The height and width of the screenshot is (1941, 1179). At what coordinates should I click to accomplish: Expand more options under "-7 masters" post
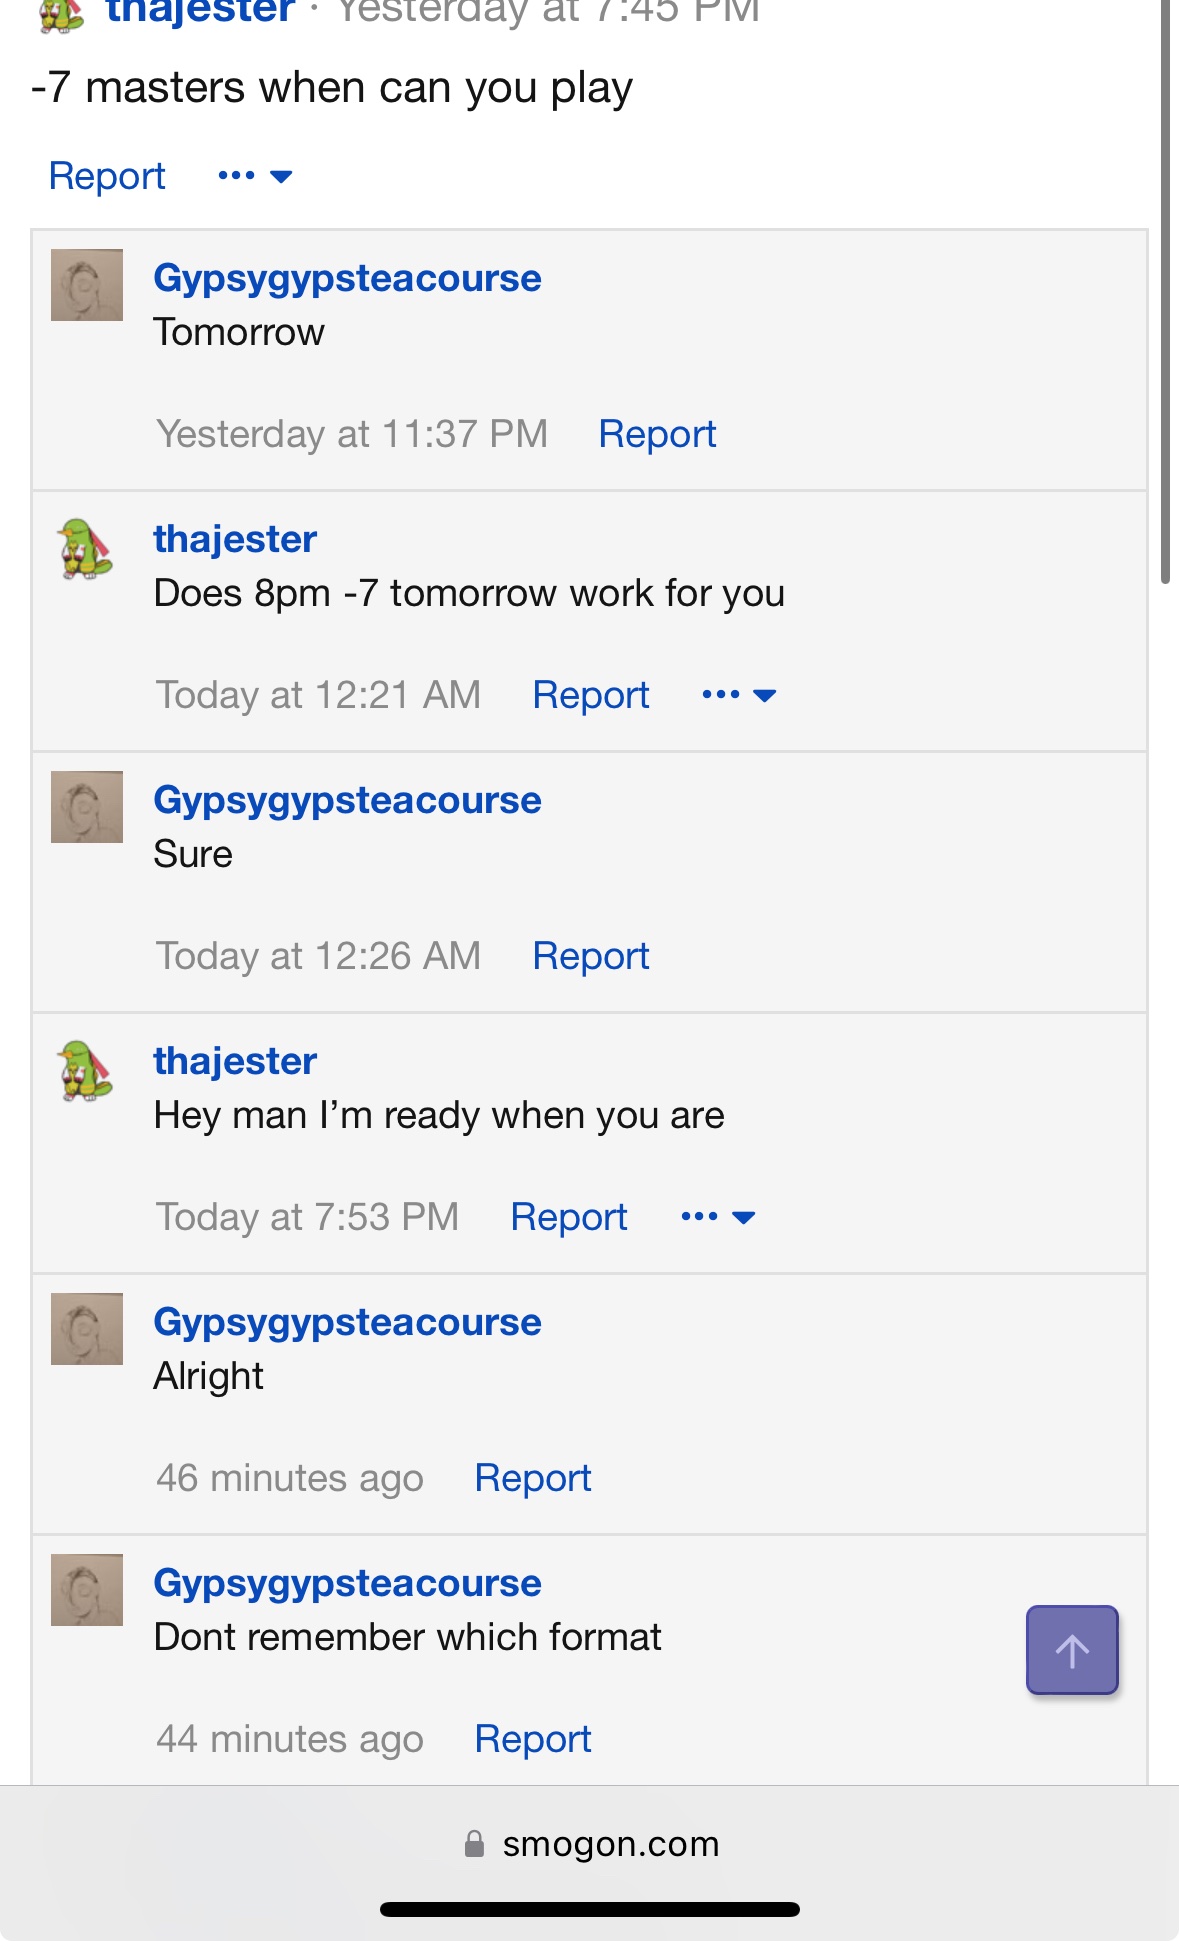coord(255,176)
